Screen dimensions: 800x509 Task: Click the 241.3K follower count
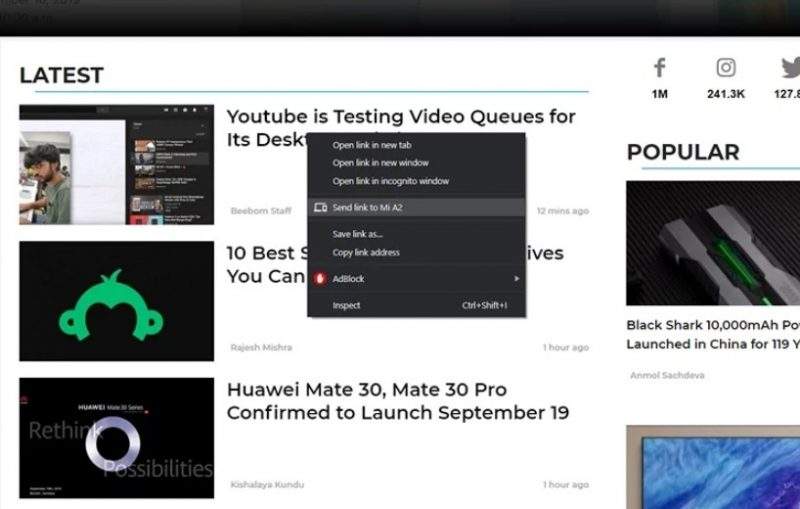726,94
